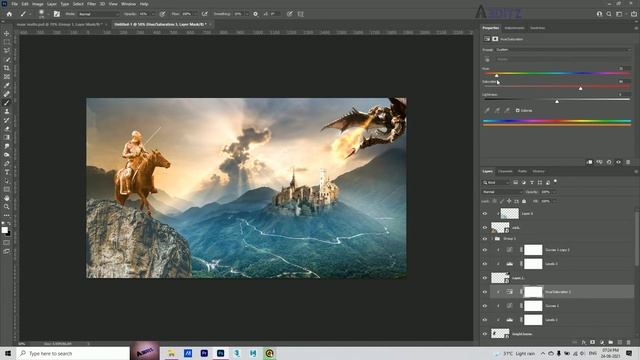Select the Clone Stamp tool
Screen dimensions: 640x360
pyautogui.click(x=7, y=111)
